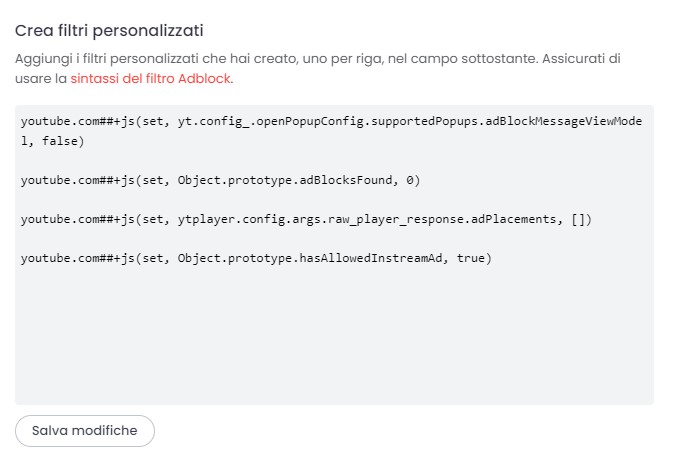Click 'Object.prototype.adBlocksFound' text
Screen dimensions: 673x472
tap(285, 180)
